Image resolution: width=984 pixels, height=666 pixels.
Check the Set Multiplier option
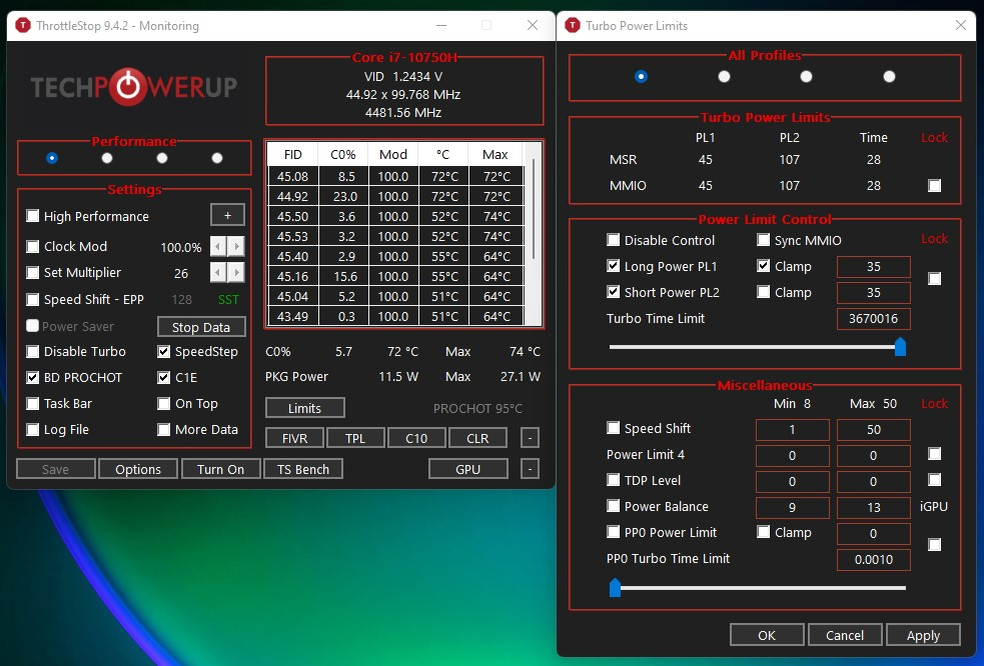33,272
